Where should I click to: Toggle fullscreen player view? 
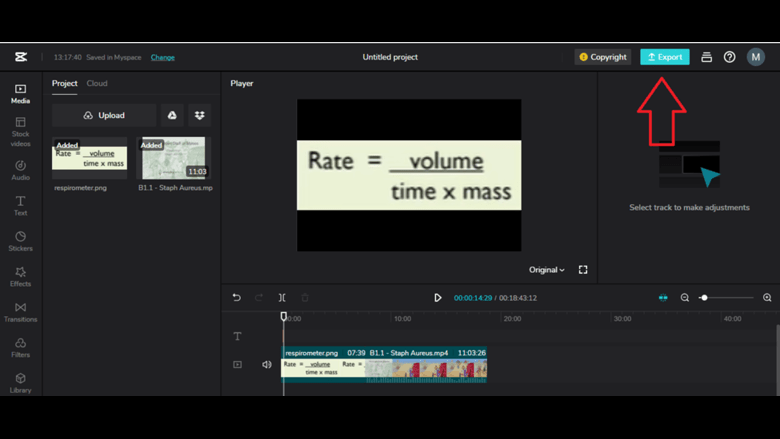click(x=583, y=270)
